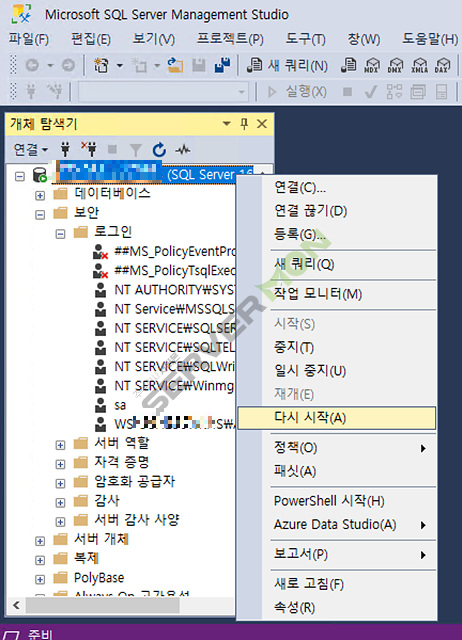
Task: Open the 파일(F) menu
Action: pos(29,39)
